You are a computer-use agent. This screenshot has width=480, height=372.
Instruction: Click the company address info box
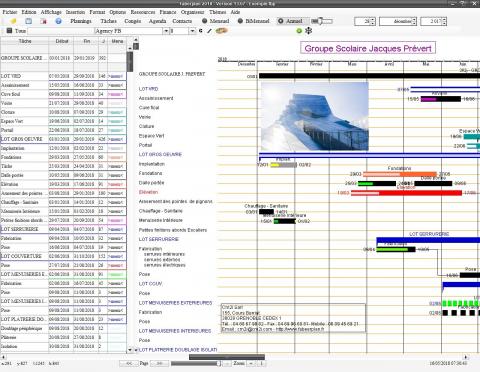point(293,318)
